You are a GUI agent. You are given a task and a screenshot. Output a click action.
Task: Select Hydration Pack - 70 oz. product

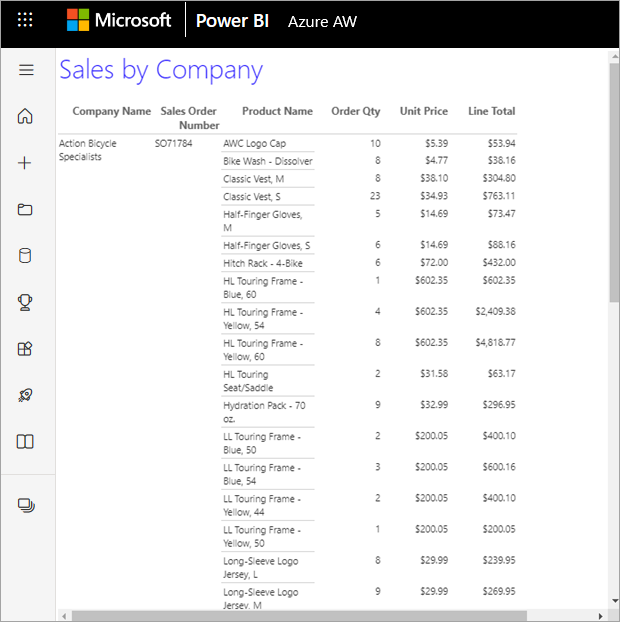pos(264,412)
